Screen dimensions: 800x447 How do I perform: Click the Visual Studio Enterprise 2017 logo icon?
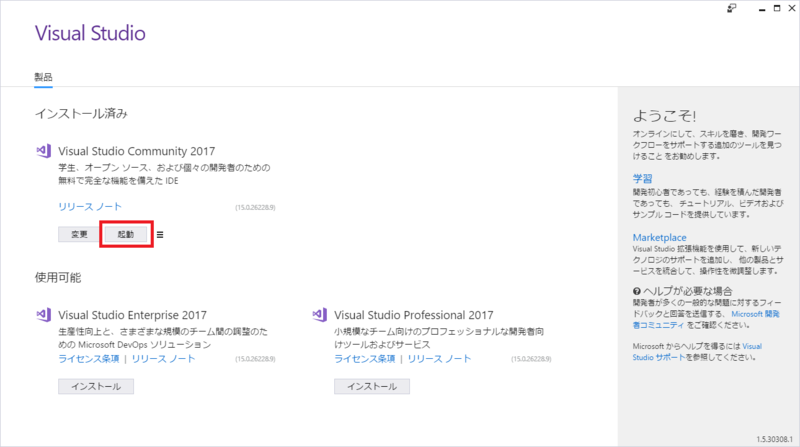pos(43,314)
